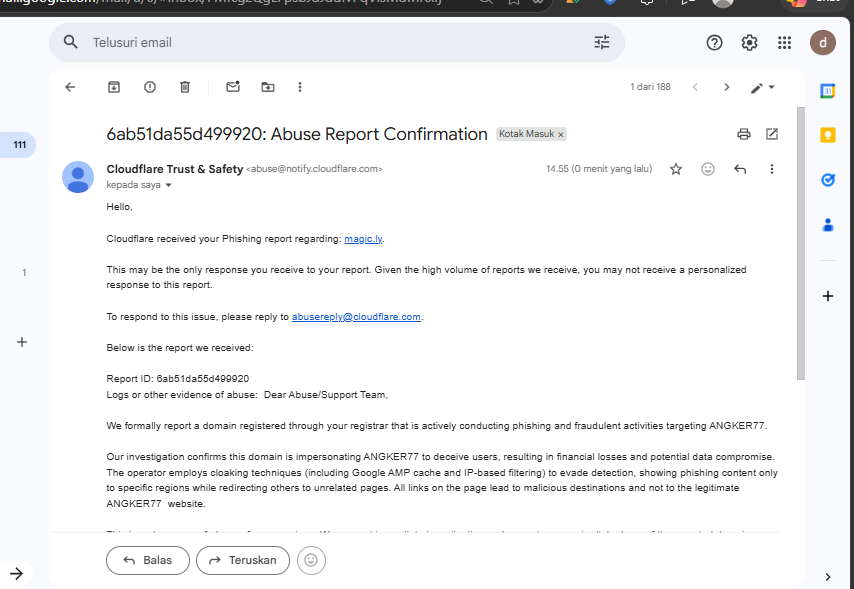Open Gmail support help icon
Screen dimensions: 854x589
click(714, 42)
